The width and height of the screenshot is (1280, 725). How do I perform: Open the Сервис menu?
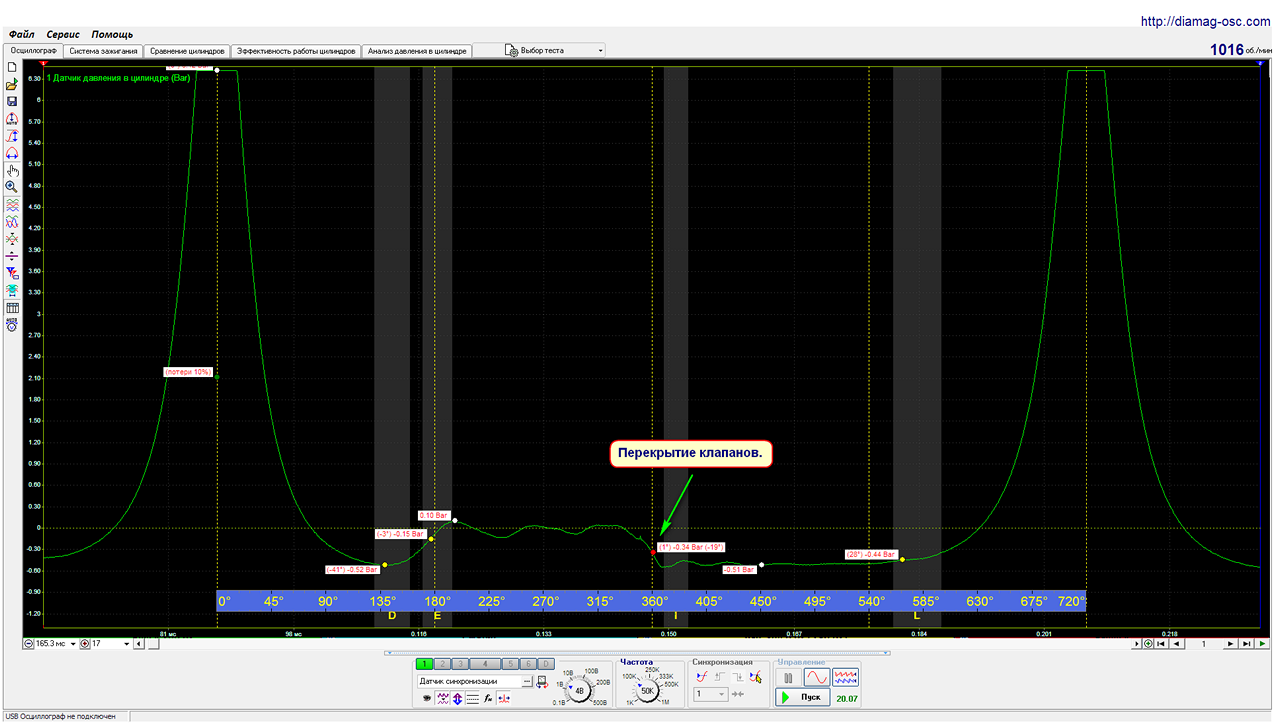coord(63,34)
